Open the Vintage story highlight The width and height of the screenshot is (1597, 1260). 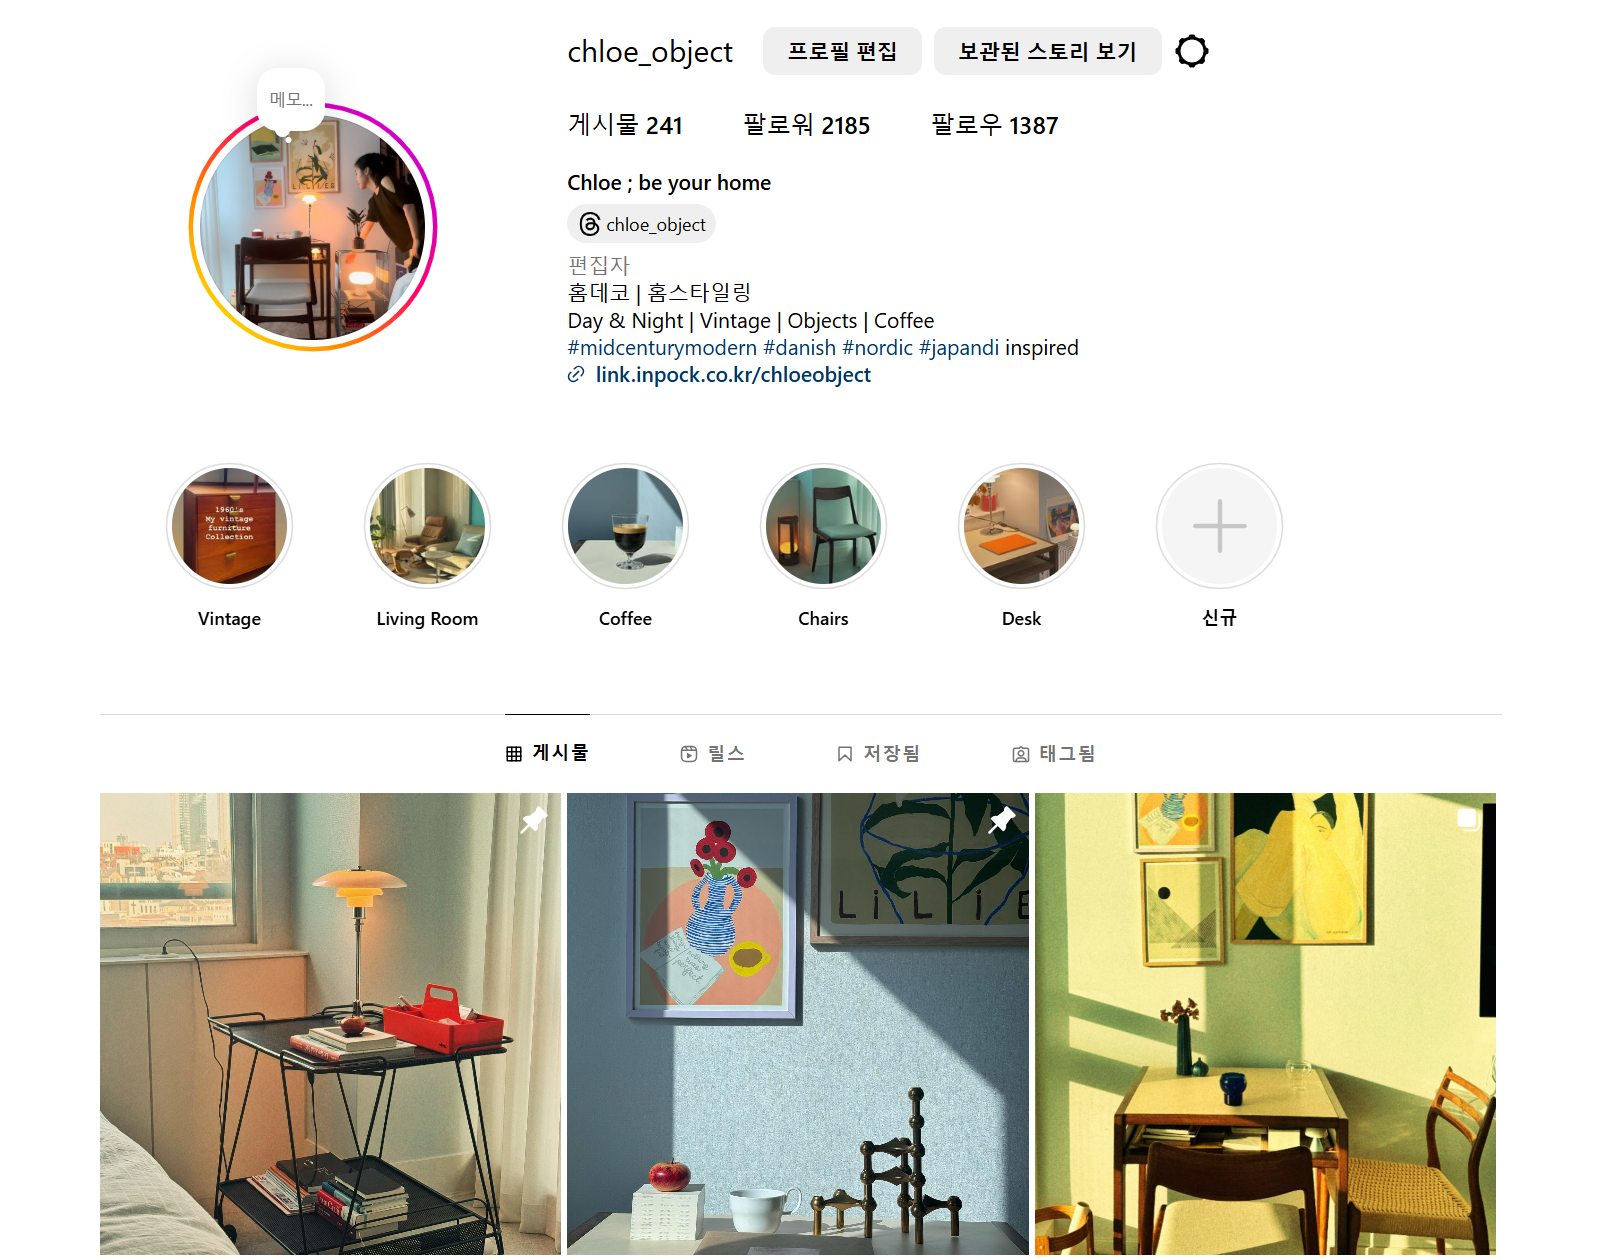pyautogui.click(x=229, y=526)
